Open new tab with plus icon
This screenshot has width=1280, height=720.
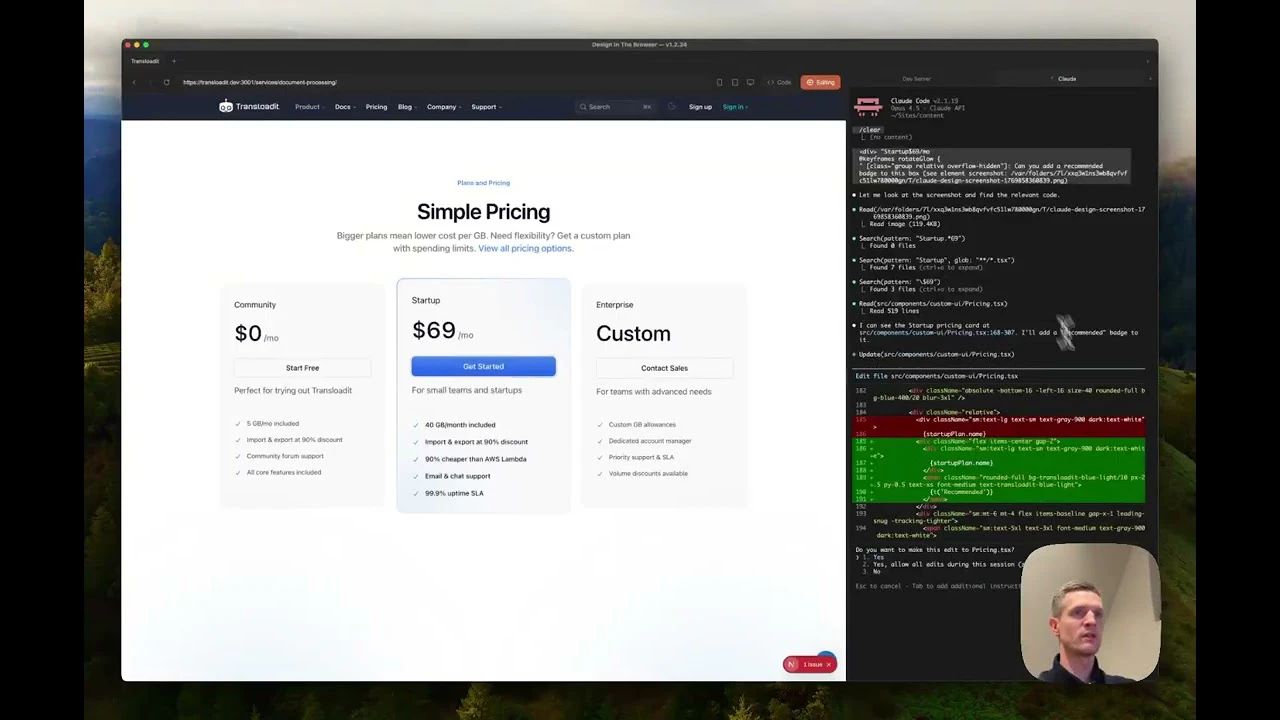click(x=173, y=61)
